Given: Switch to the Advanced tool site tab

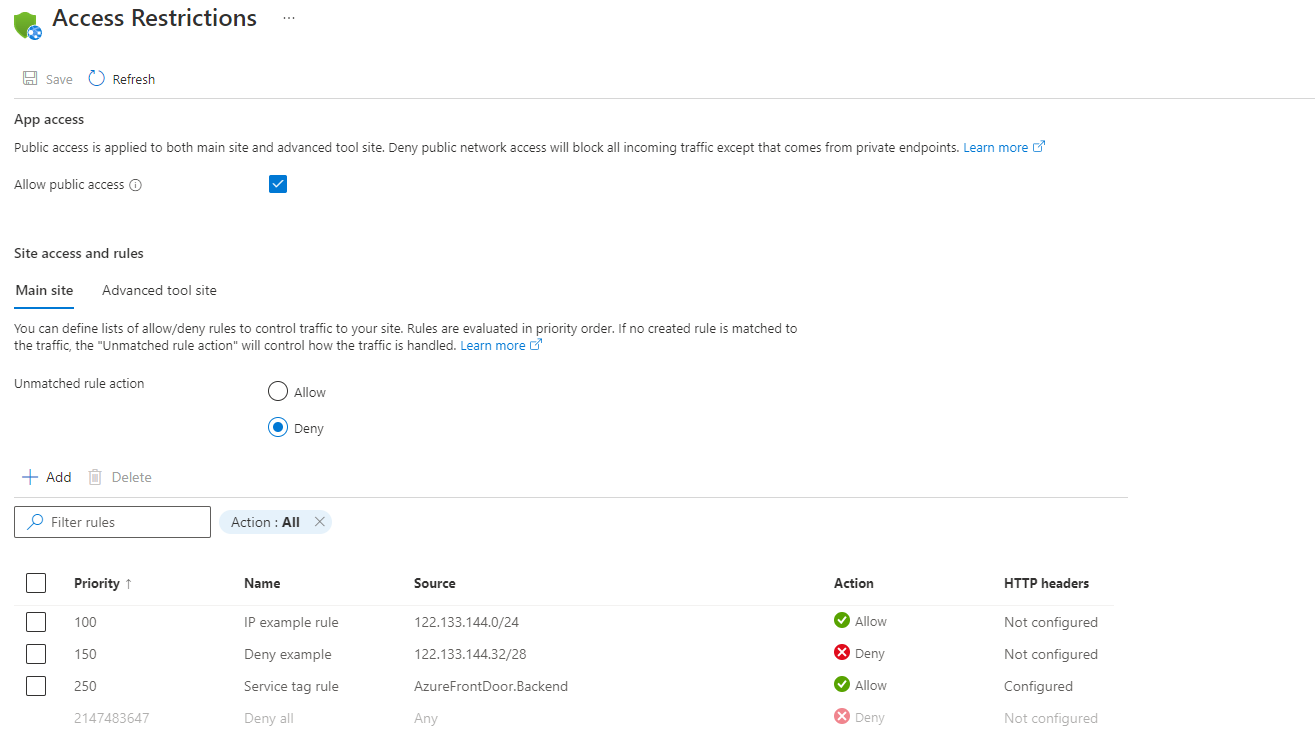Looking at the screenshot, I should pyautogui.click(x=158, y=290).
